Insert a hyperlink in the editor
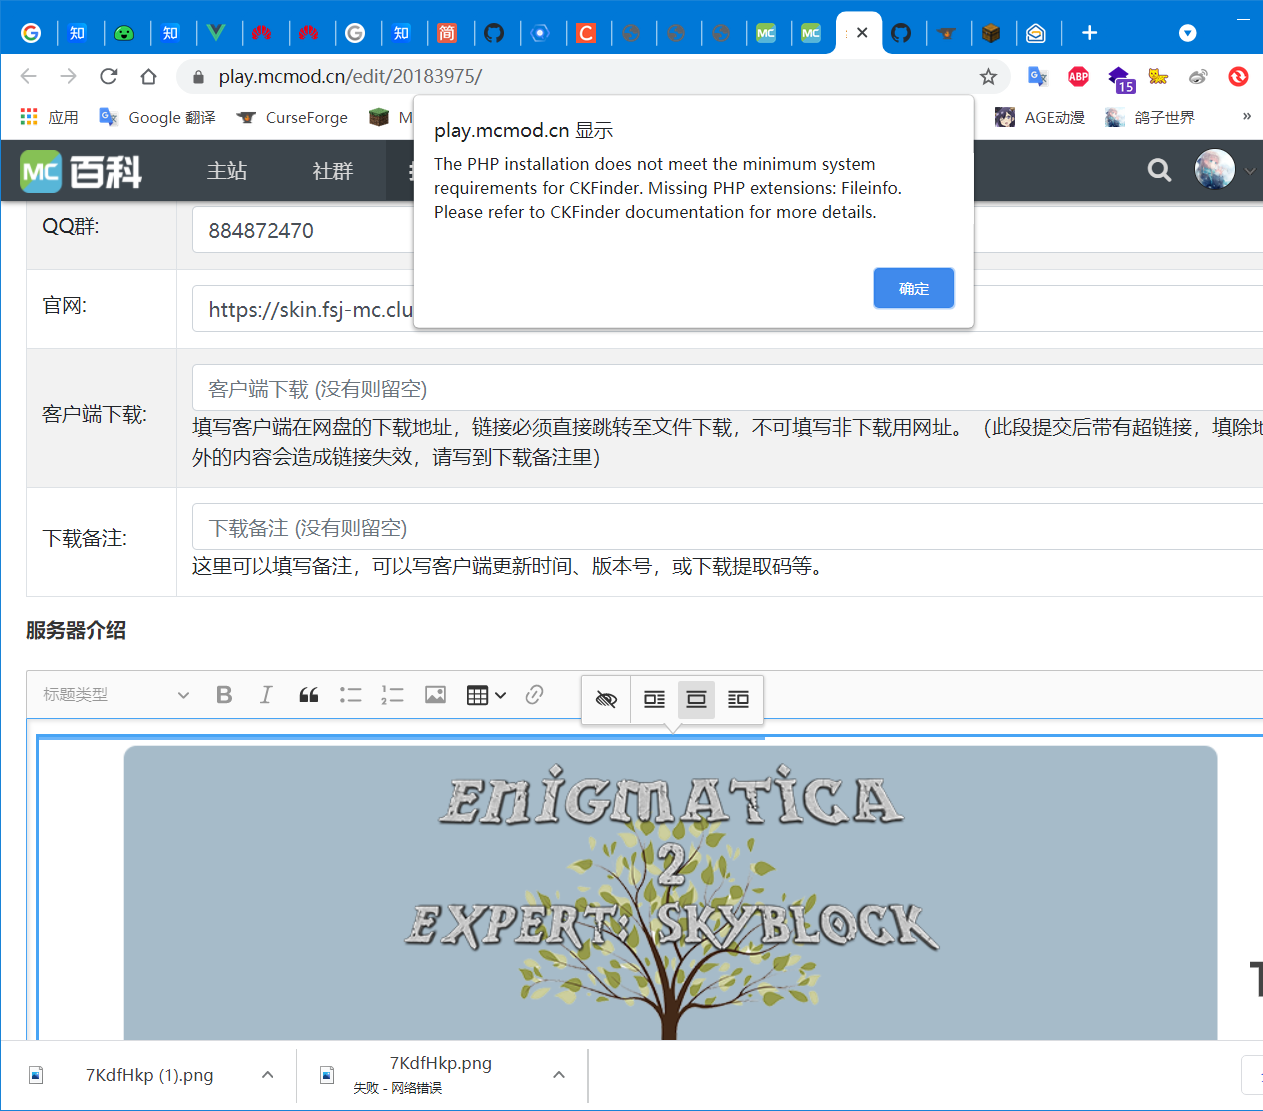The image size is (1263, 1111). tap(536, 694)
